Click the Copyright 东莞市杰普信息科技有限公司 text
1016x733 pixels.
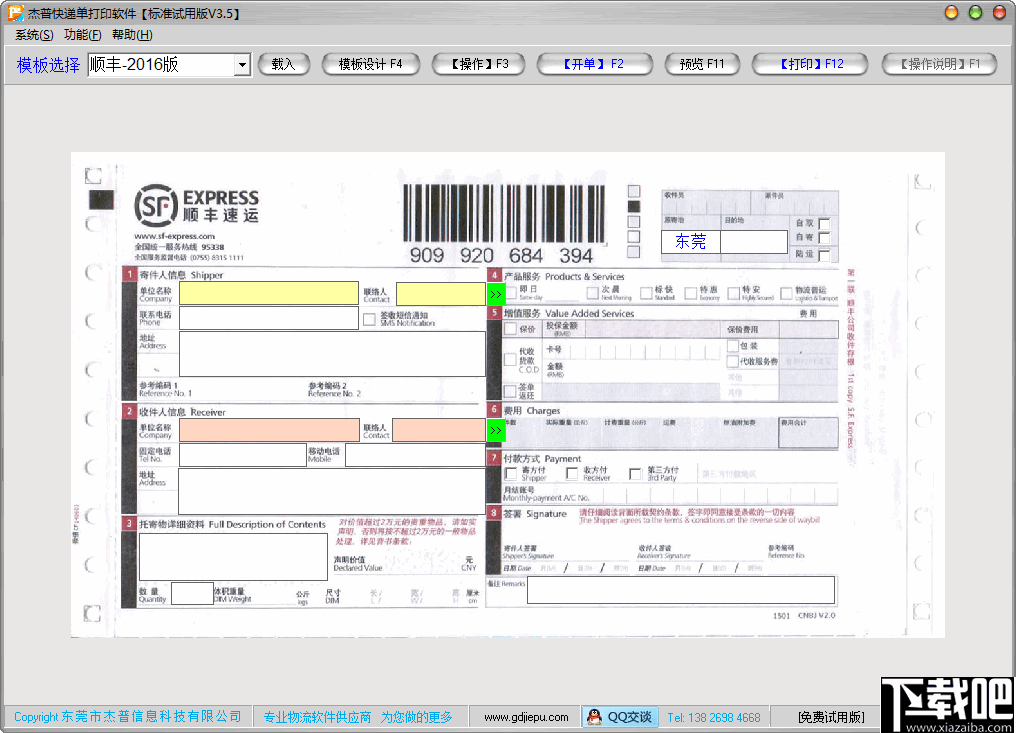pyautogui.click(x=128, y=717)
